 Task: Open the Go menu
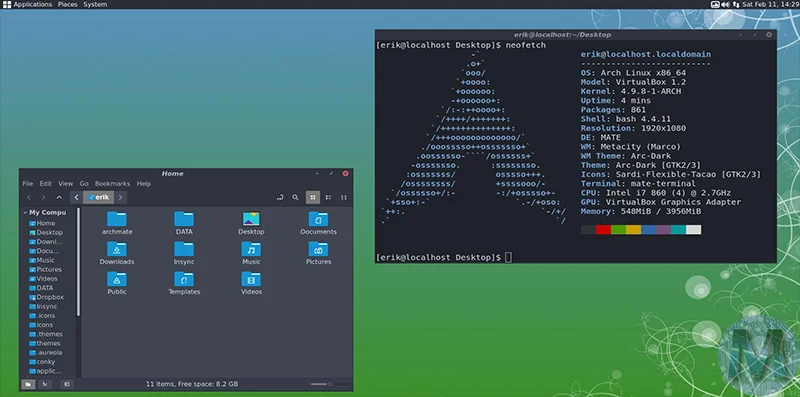(84, 184)
